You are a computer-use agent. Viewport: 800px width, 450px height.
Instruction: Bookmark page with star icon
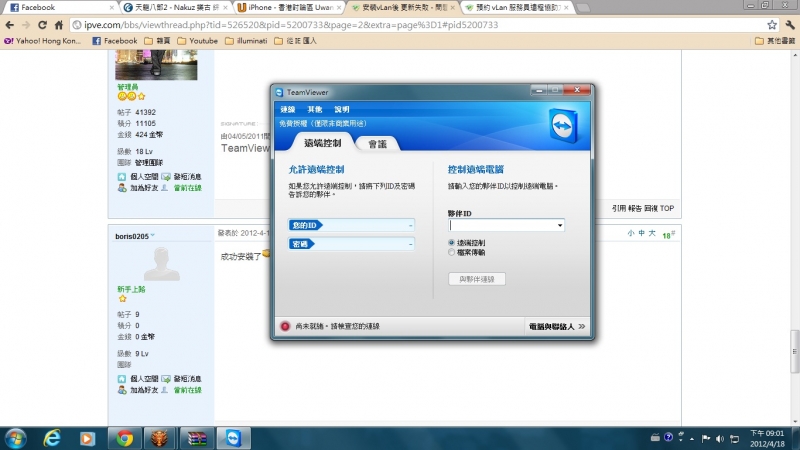click(x=772, y=24)
